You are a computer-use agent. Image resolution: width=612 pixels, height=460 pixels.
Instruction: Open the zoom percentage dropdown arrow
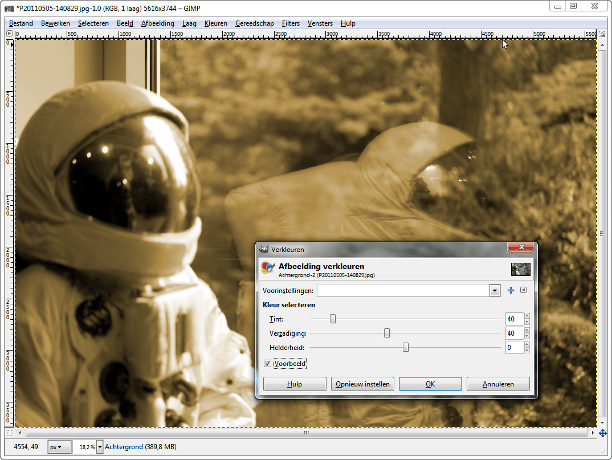(x=100, y=447)
